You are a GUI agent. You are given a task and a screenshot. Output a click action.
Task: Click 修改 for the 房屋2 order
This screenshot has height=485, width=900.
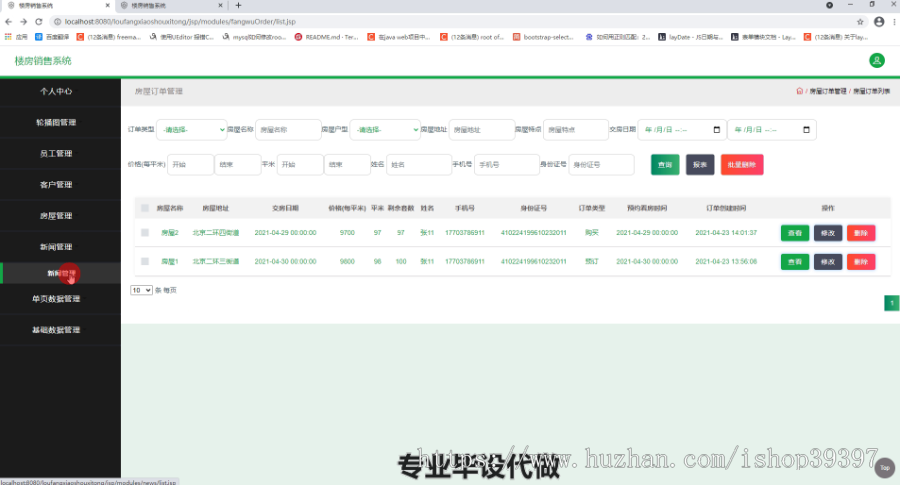click(828, 233)
